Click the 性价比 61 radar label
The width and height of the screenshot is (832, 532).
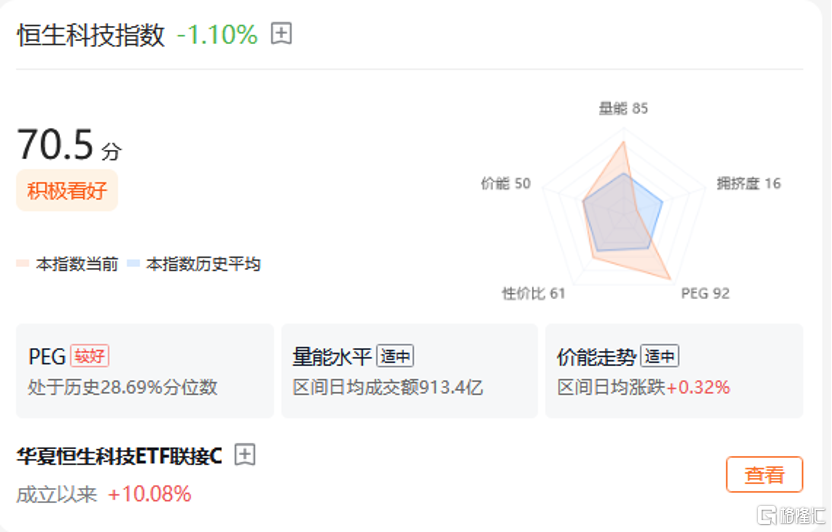pyautogui.click(x=534, y=293)
